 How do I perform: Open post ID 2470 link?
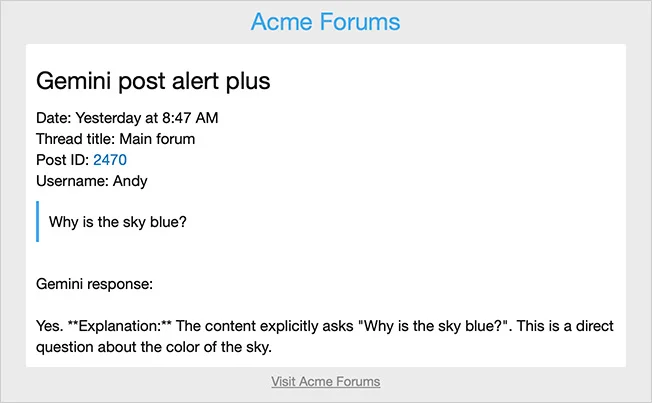(x=110, y=160)
